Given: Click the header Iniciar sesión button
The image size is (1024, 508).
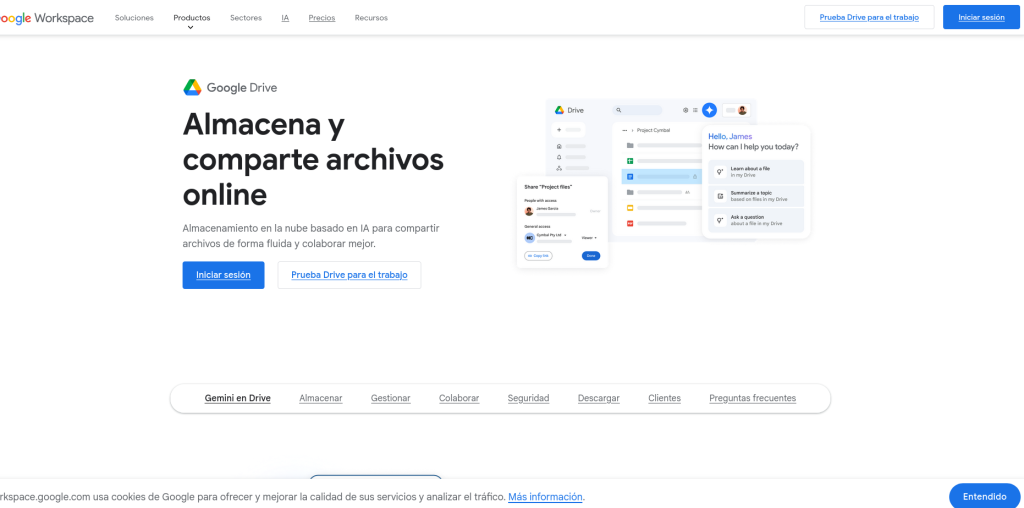Looking at the screenshot, I should click(980, 17).
